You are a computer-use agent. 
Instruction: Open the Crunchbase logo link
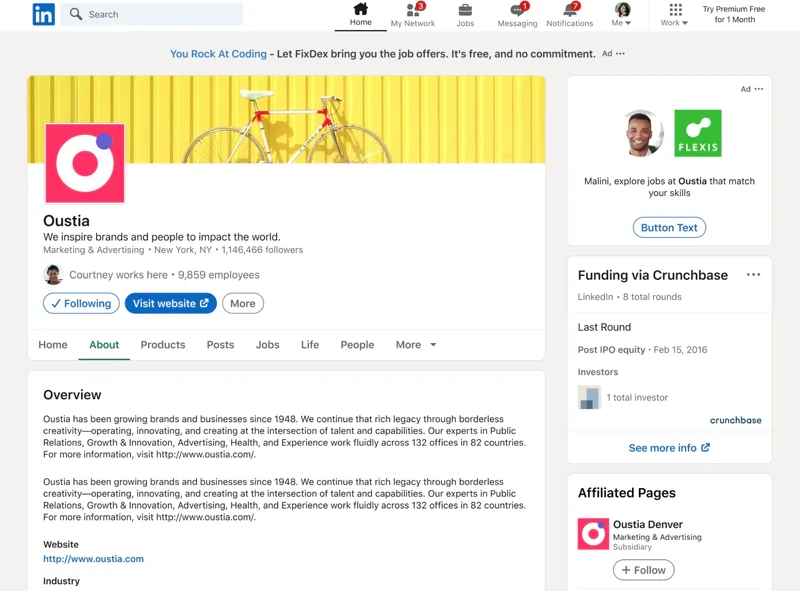736,420
